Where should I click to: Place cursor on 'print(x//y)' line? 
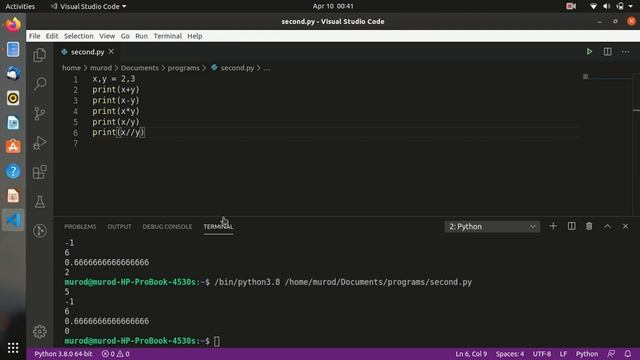point(118,132)
